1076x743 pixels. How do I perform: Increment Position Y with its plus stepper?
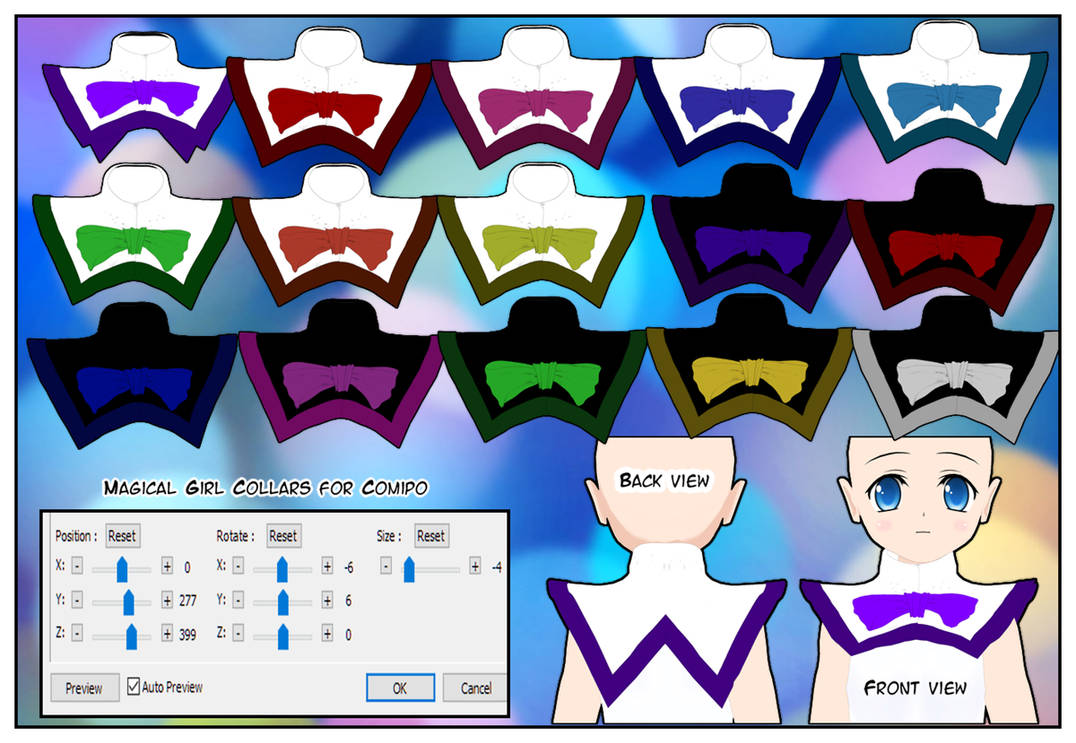(x=168, y=601)
